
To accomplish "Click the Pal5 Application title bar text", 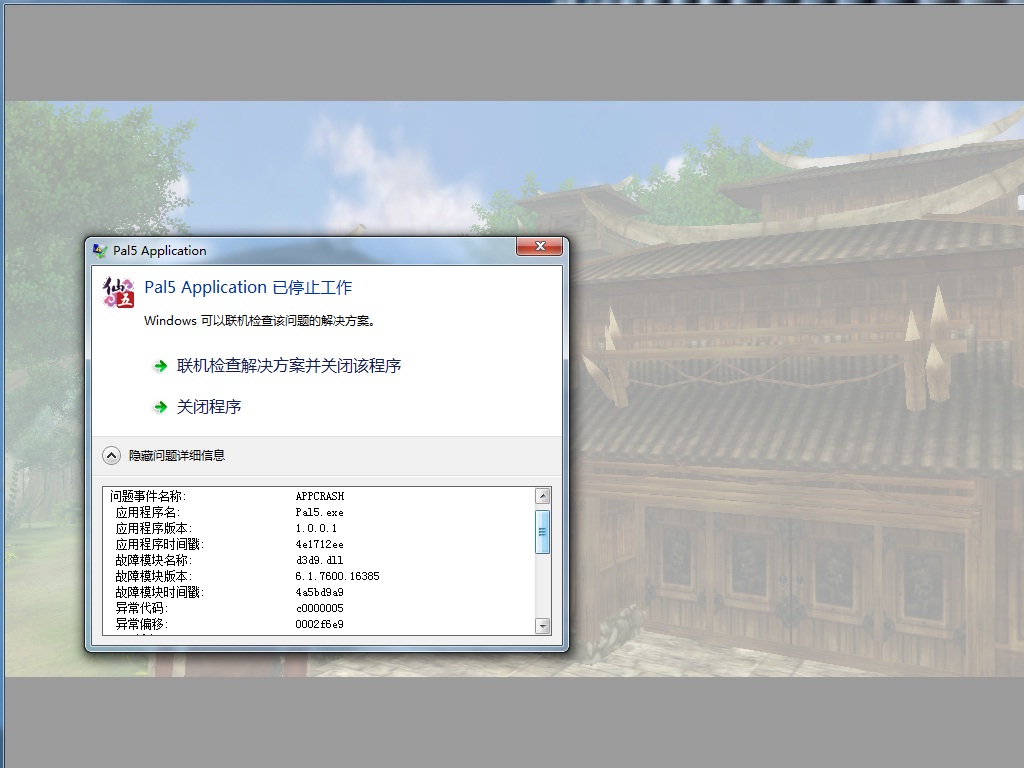I will [160, 251].
